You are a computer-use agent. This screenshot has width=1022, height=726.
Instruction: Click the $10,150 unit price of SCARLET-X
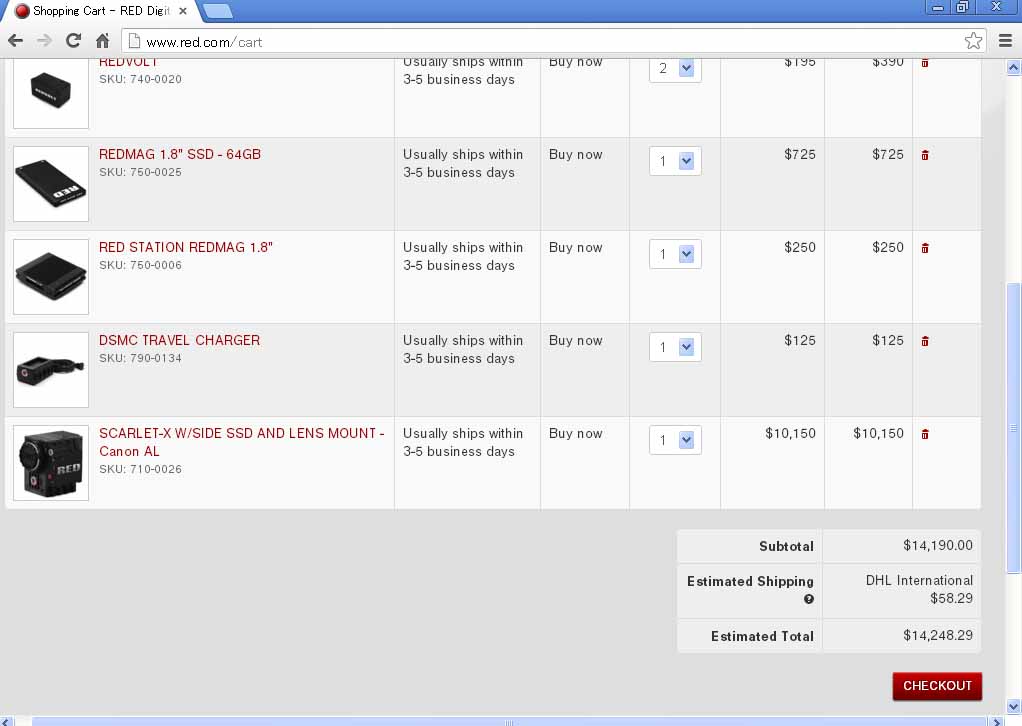[x=790, y=433]
